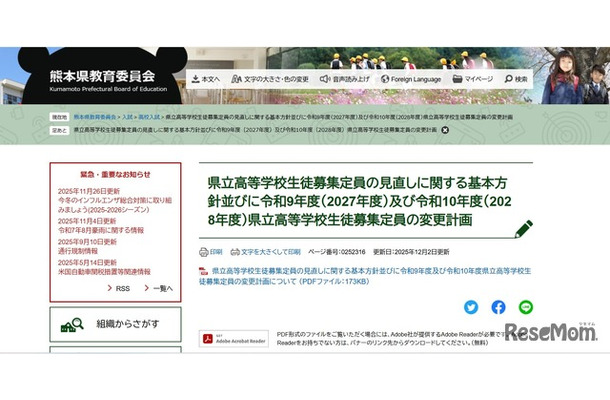Share page on LINE
The image size is (610, 400).
(x=526, y=307)
